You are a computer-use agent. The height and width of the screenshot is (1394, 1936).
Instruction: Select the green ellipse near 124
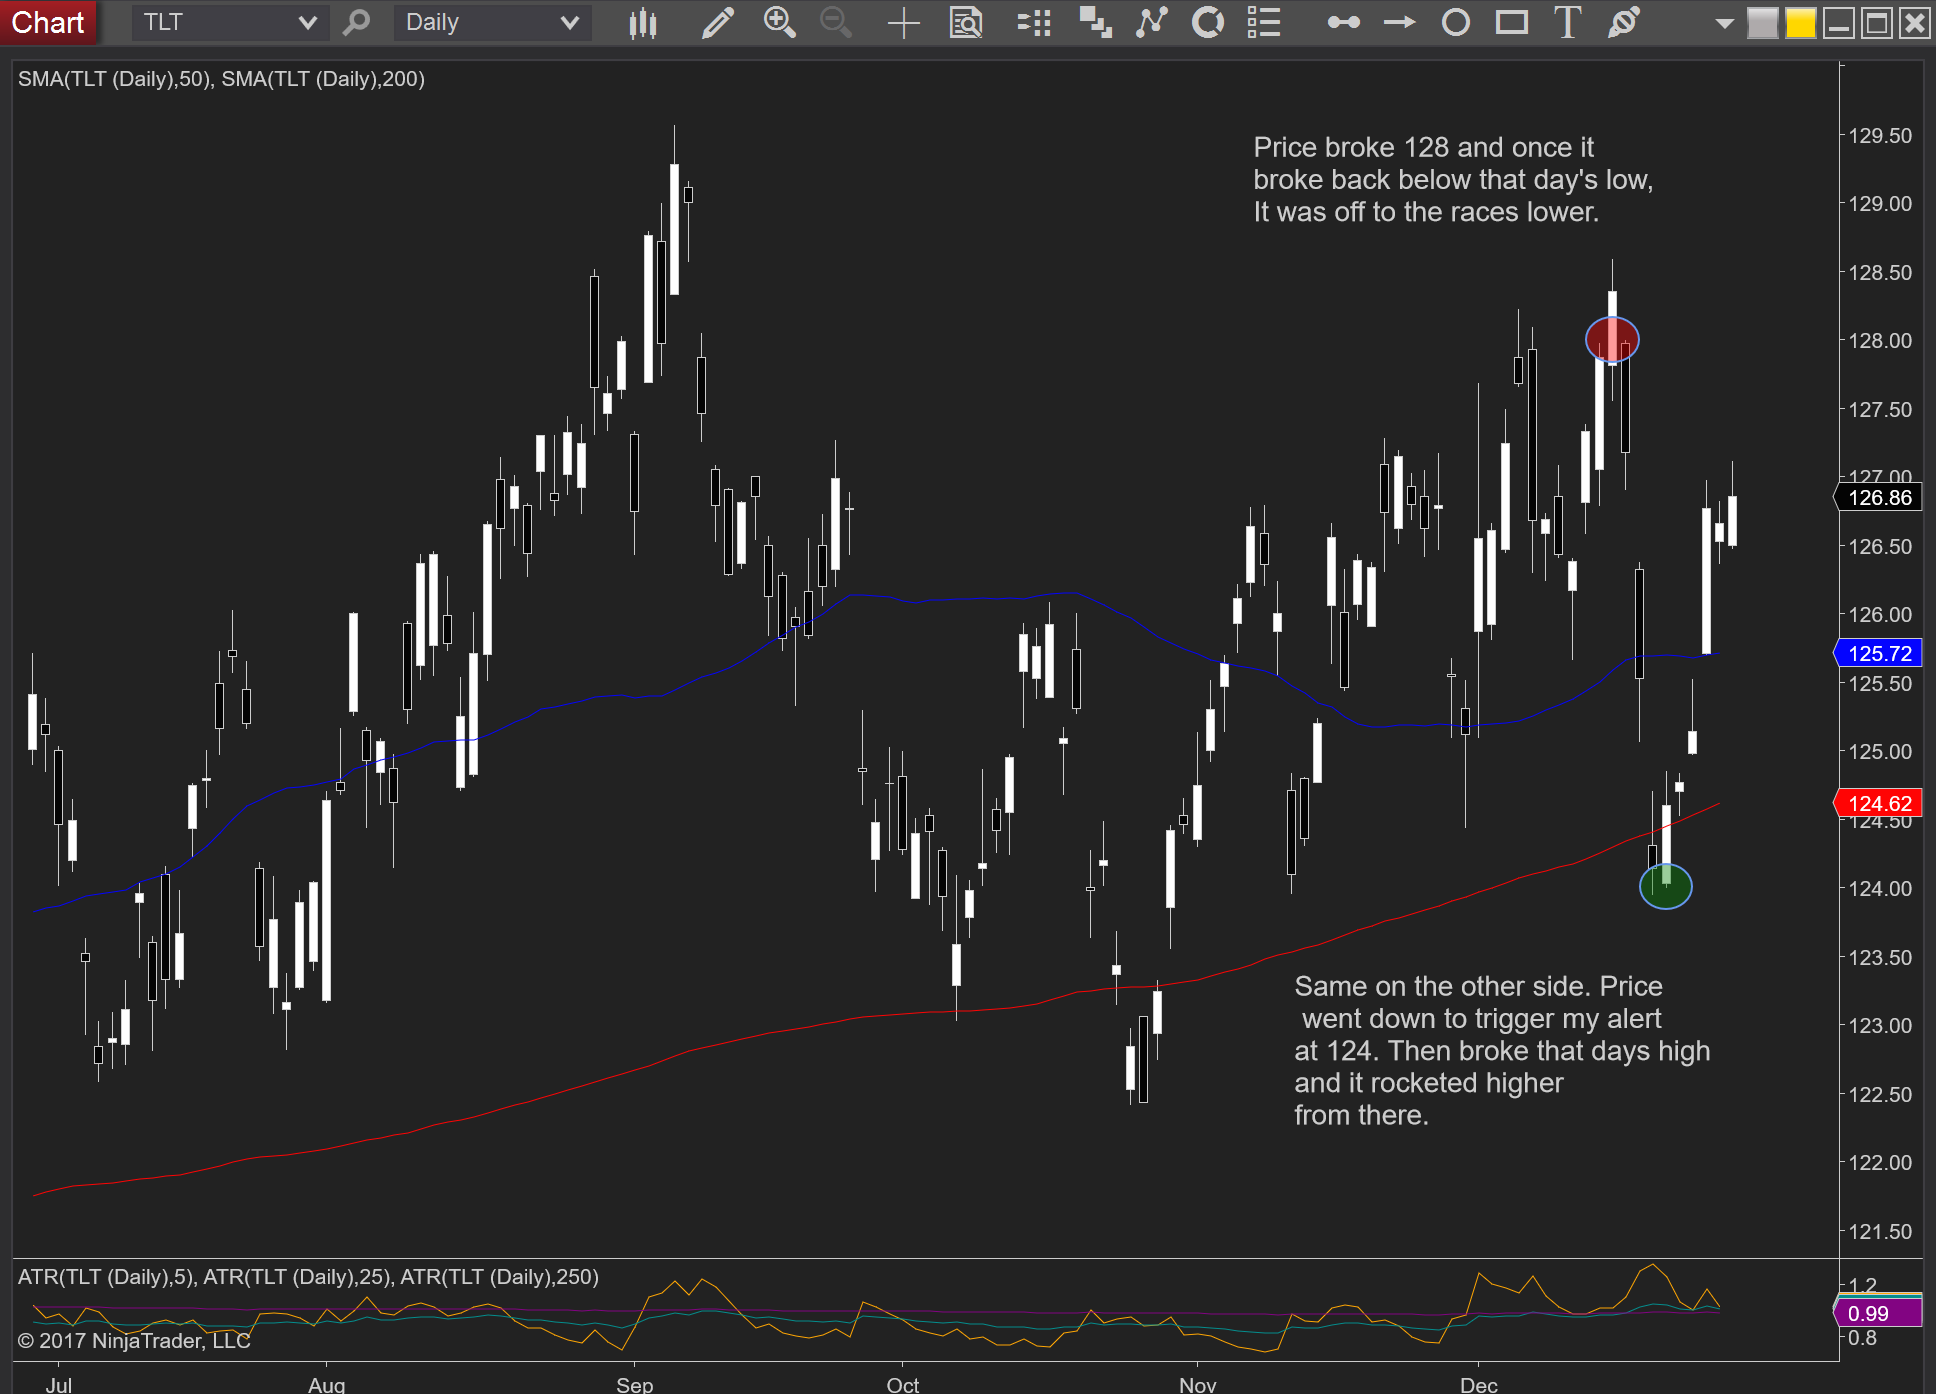(x=1666, y=886)
